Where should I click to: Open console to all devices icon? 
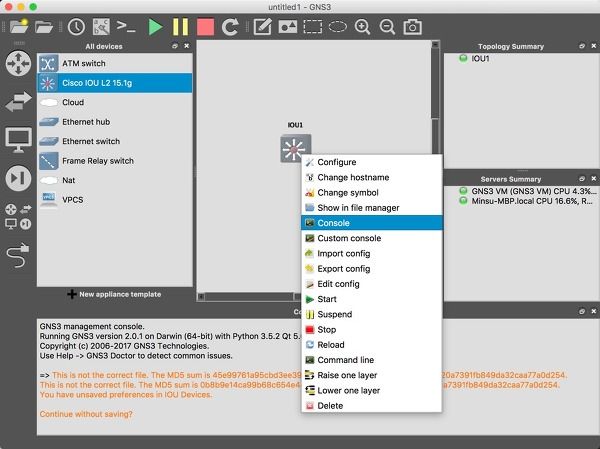(x=126, y=27)
